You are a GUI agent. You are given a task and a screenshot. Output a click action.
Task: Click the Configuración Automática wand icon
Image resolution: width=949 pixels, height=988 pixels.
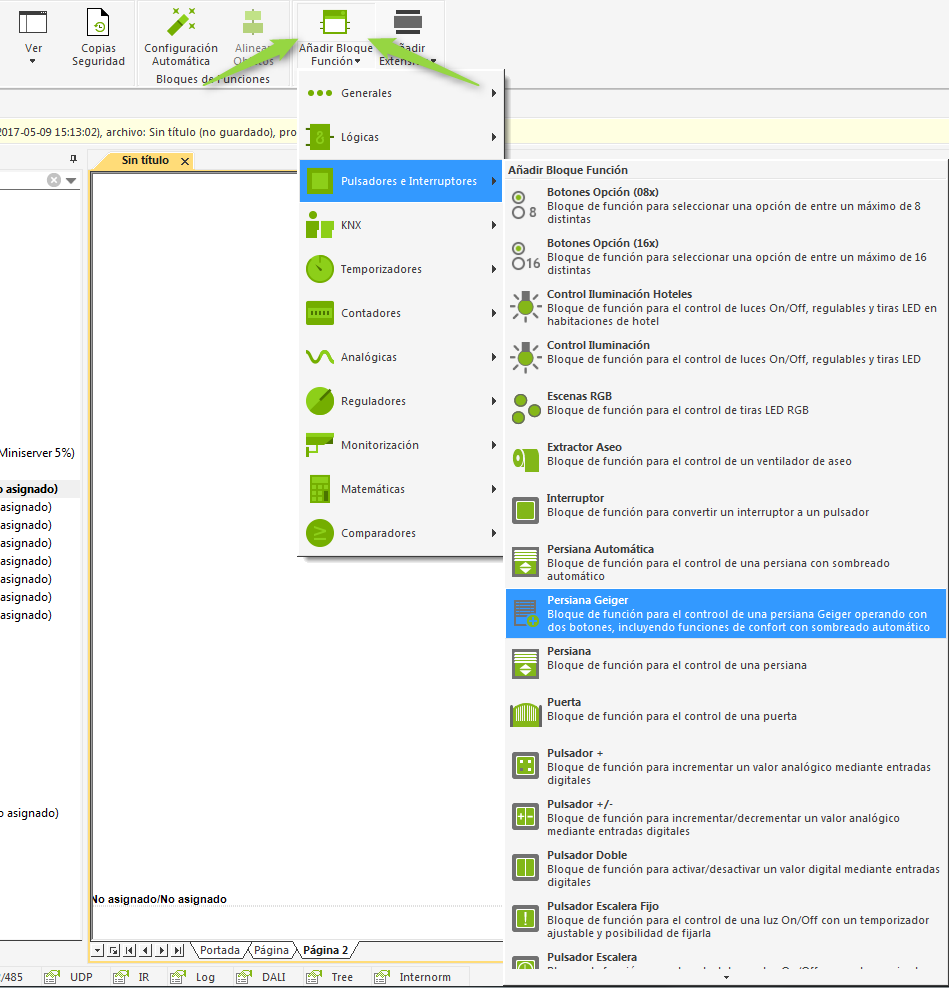pyautogui.click(x=181, y=22)
